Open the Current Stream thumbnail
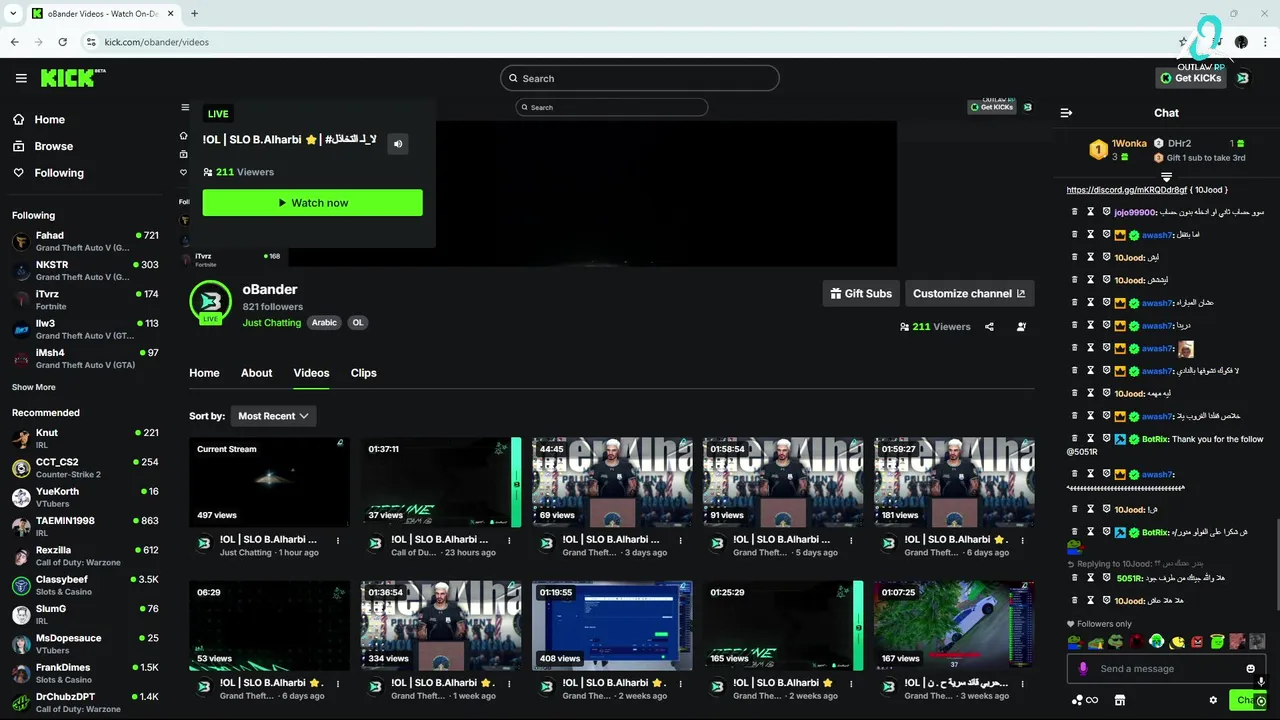 click(x=269, y=482)
